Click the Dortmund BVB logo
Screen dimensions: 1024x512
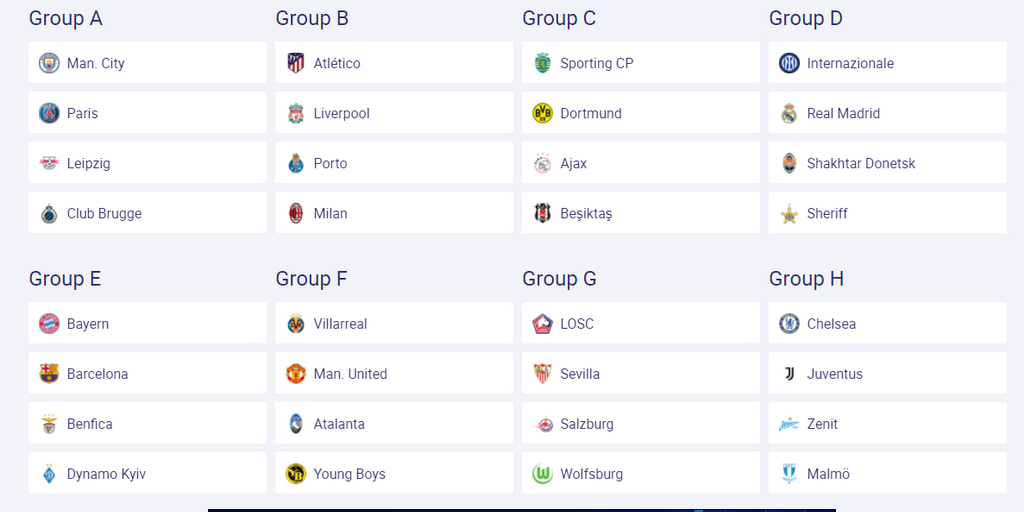coord(543,114)
